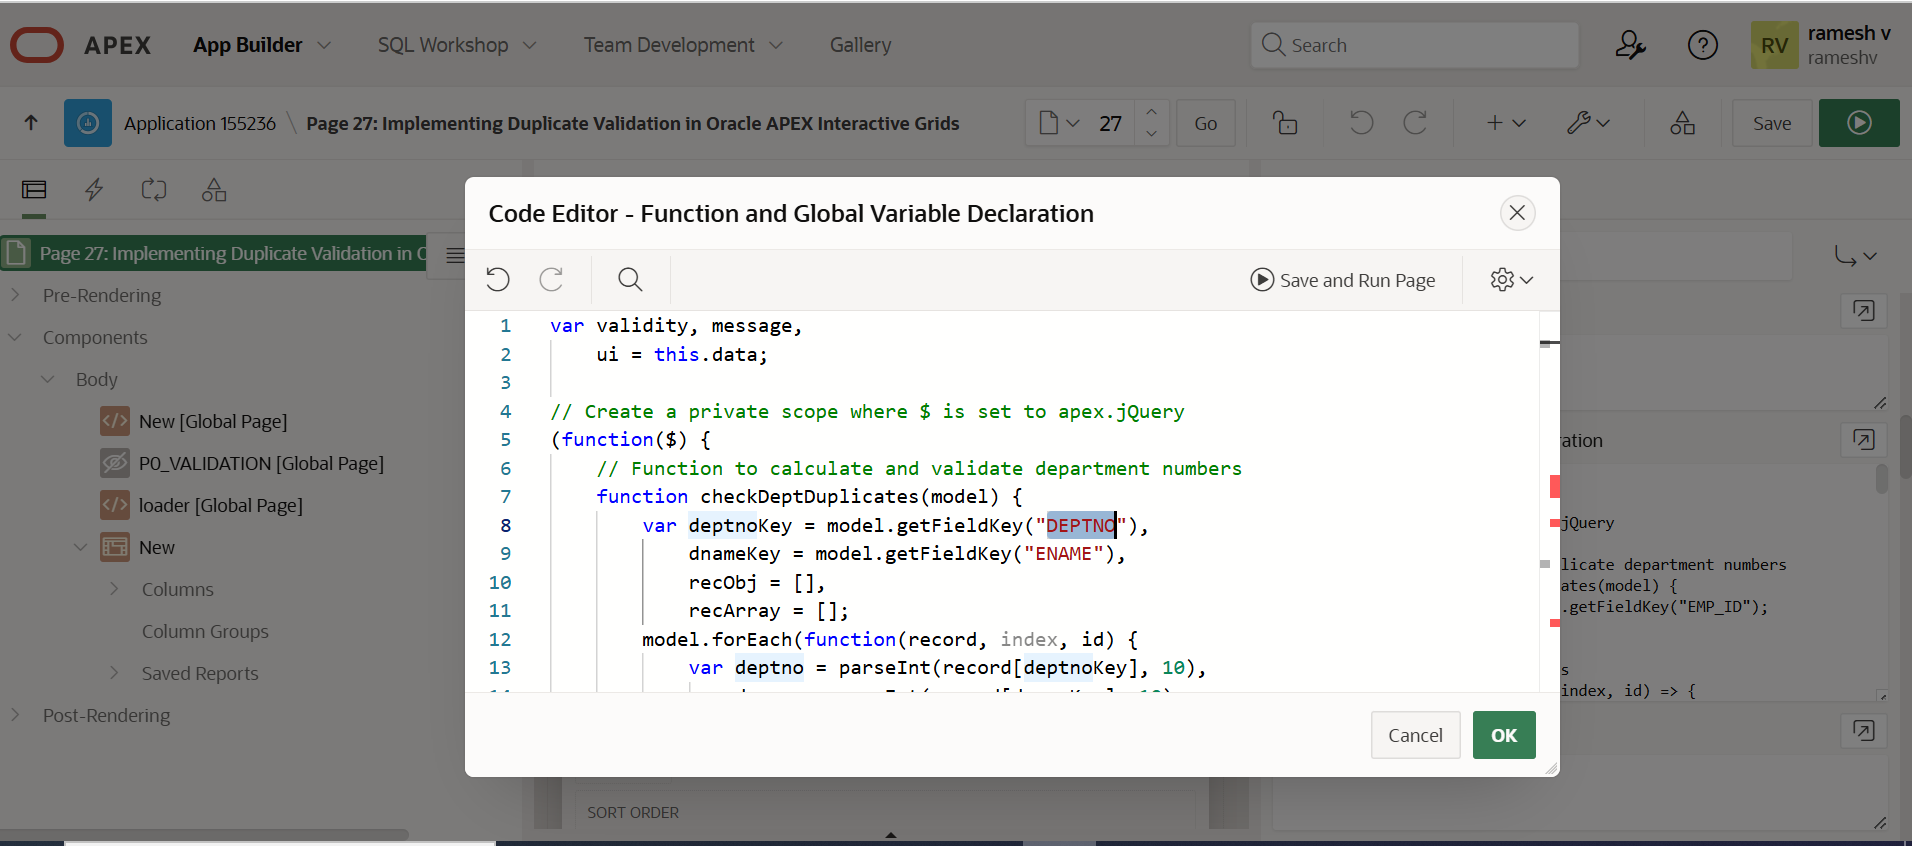Image resolution: width=1912 pixels, height=846 pixels.
Task: Collapse the Components node
Action: point(16,337)
